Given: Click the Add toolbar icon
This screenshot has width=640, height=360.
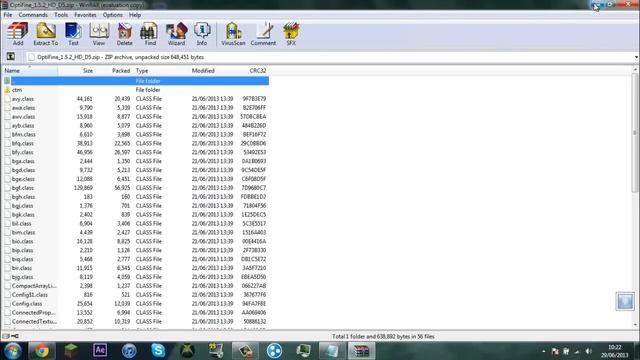Looking at the screenshot, I should tap(18, 34).
